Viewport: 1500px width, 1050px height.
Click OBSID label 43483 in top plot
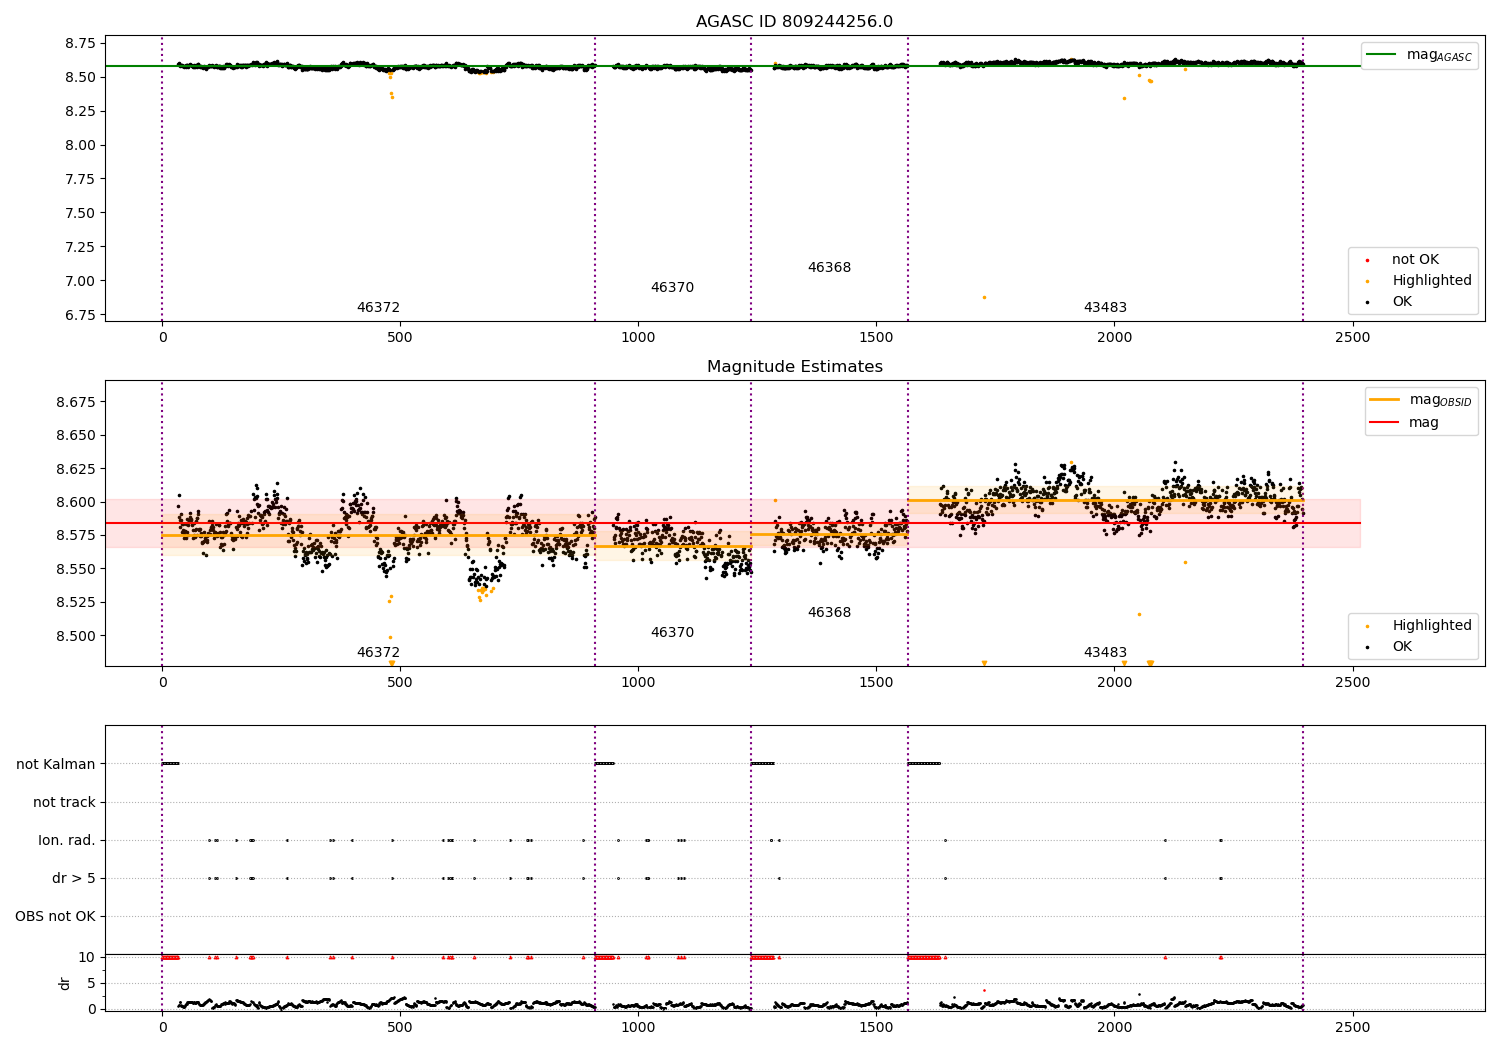tap(1105, 308)
